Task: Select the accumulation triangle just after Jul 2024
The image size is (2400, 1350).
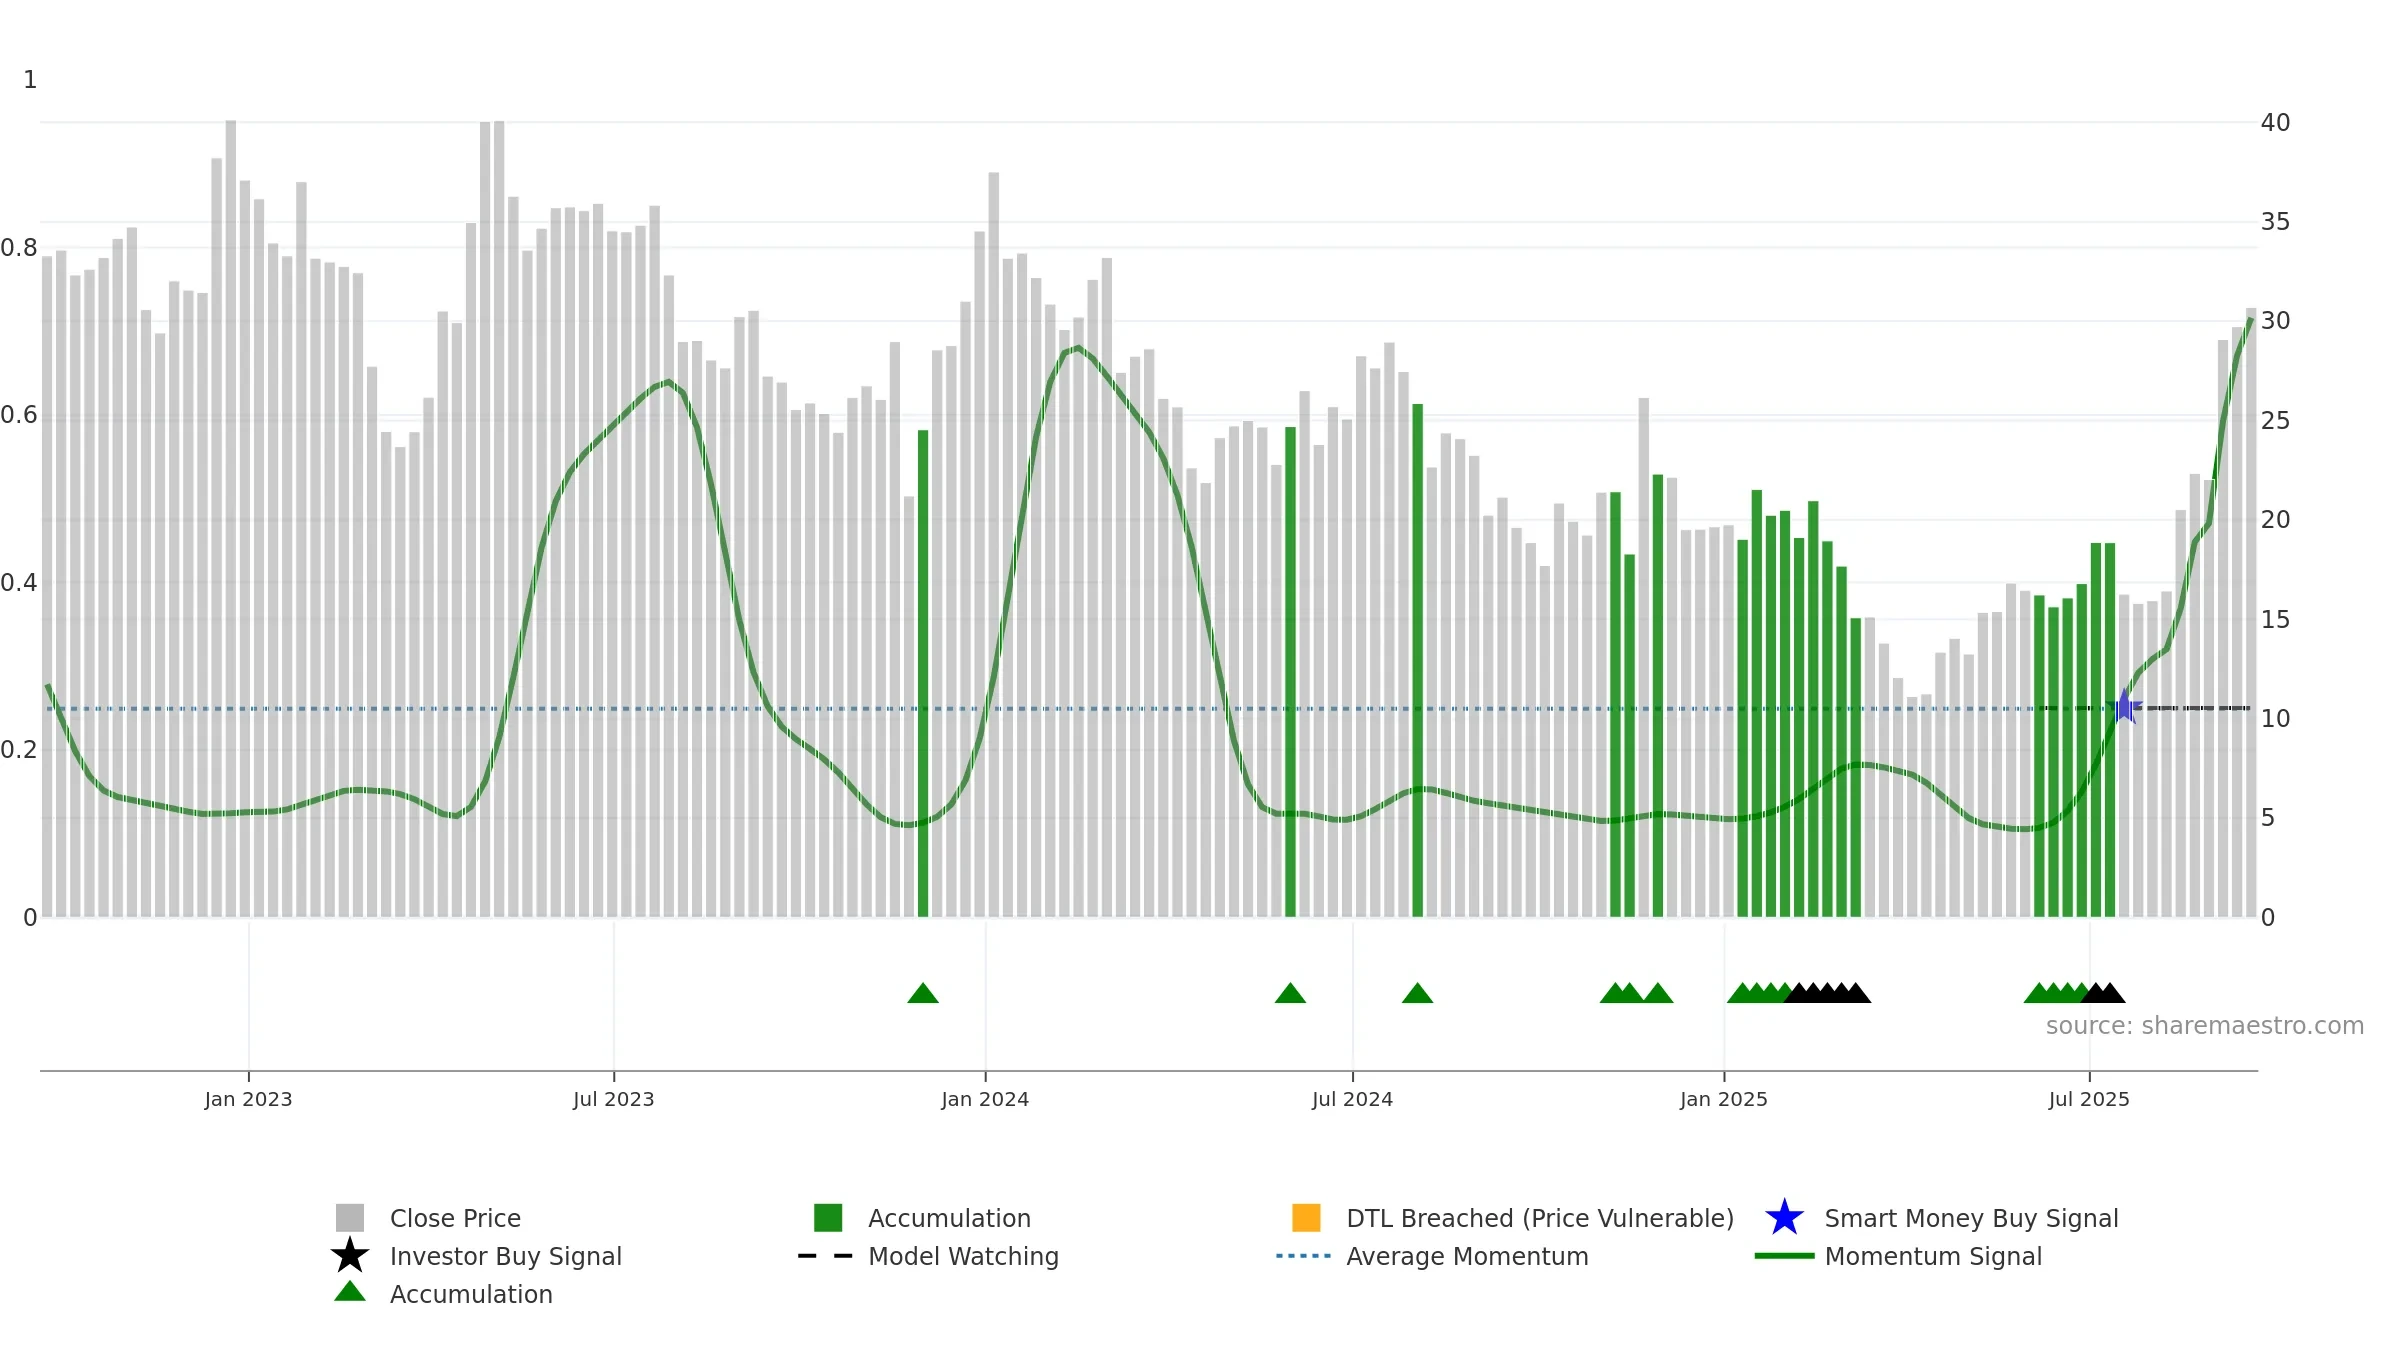Action: coord(1417,993)
